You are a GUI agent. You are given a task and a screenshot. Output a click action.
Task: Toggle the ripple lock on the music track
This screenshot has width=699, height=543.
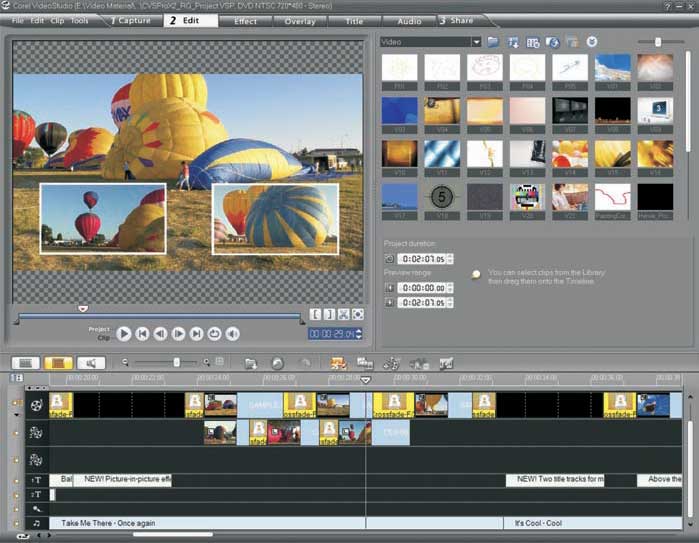pyautogui.click(x=16, y=523)
